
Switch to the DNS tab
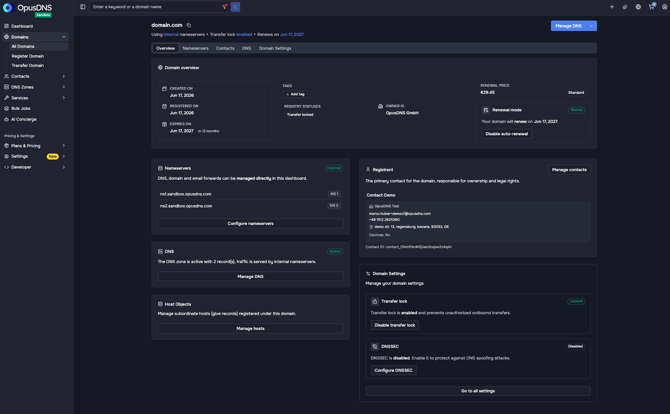pos(247,48)
